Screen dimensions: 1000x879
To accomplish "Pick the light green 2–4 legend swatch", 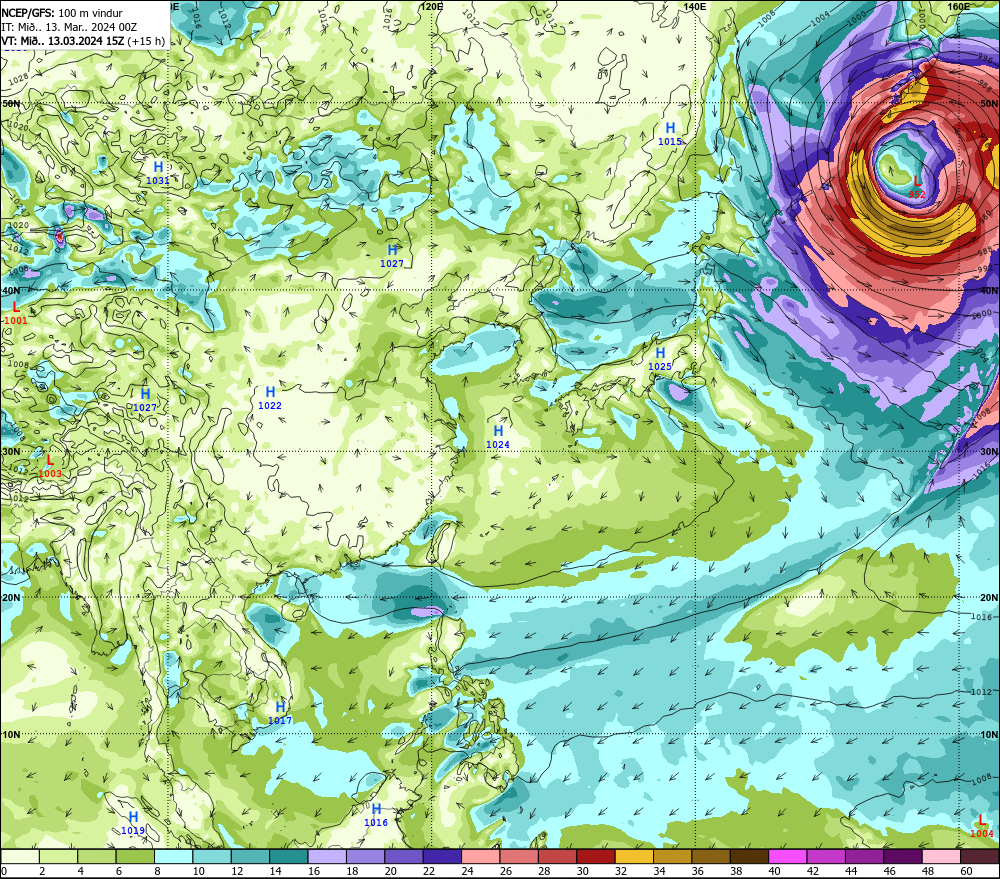I will click(58, 856).
